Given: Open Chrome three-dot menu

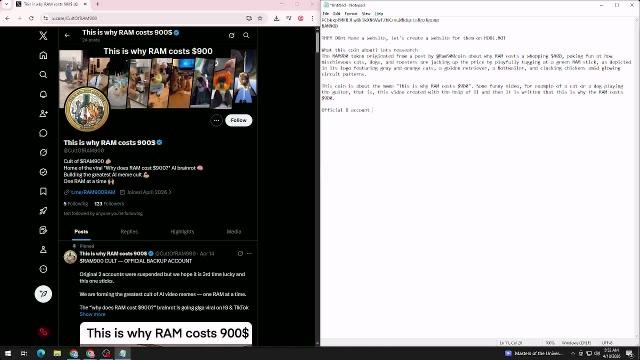Looking at the screenshot, I should (312, 18).
